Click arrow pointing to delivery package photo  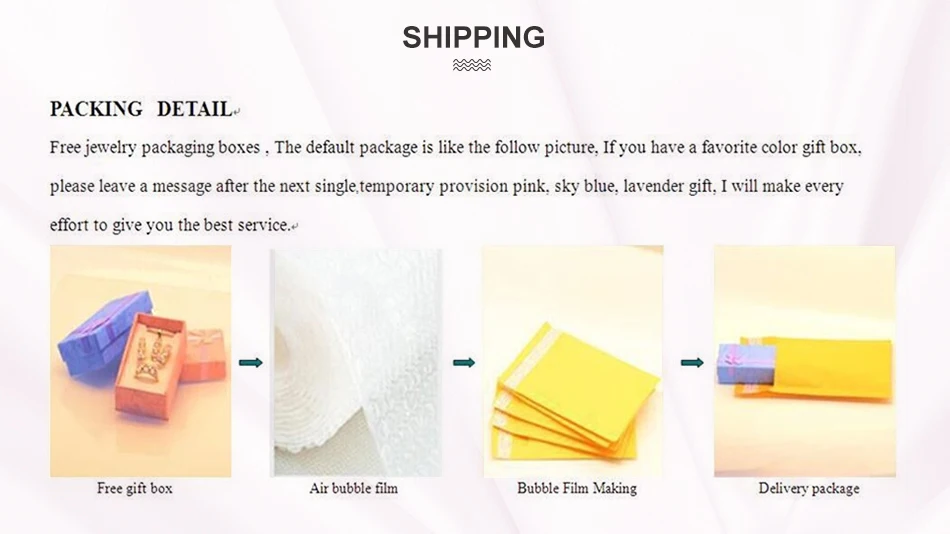tap(693, 362)
